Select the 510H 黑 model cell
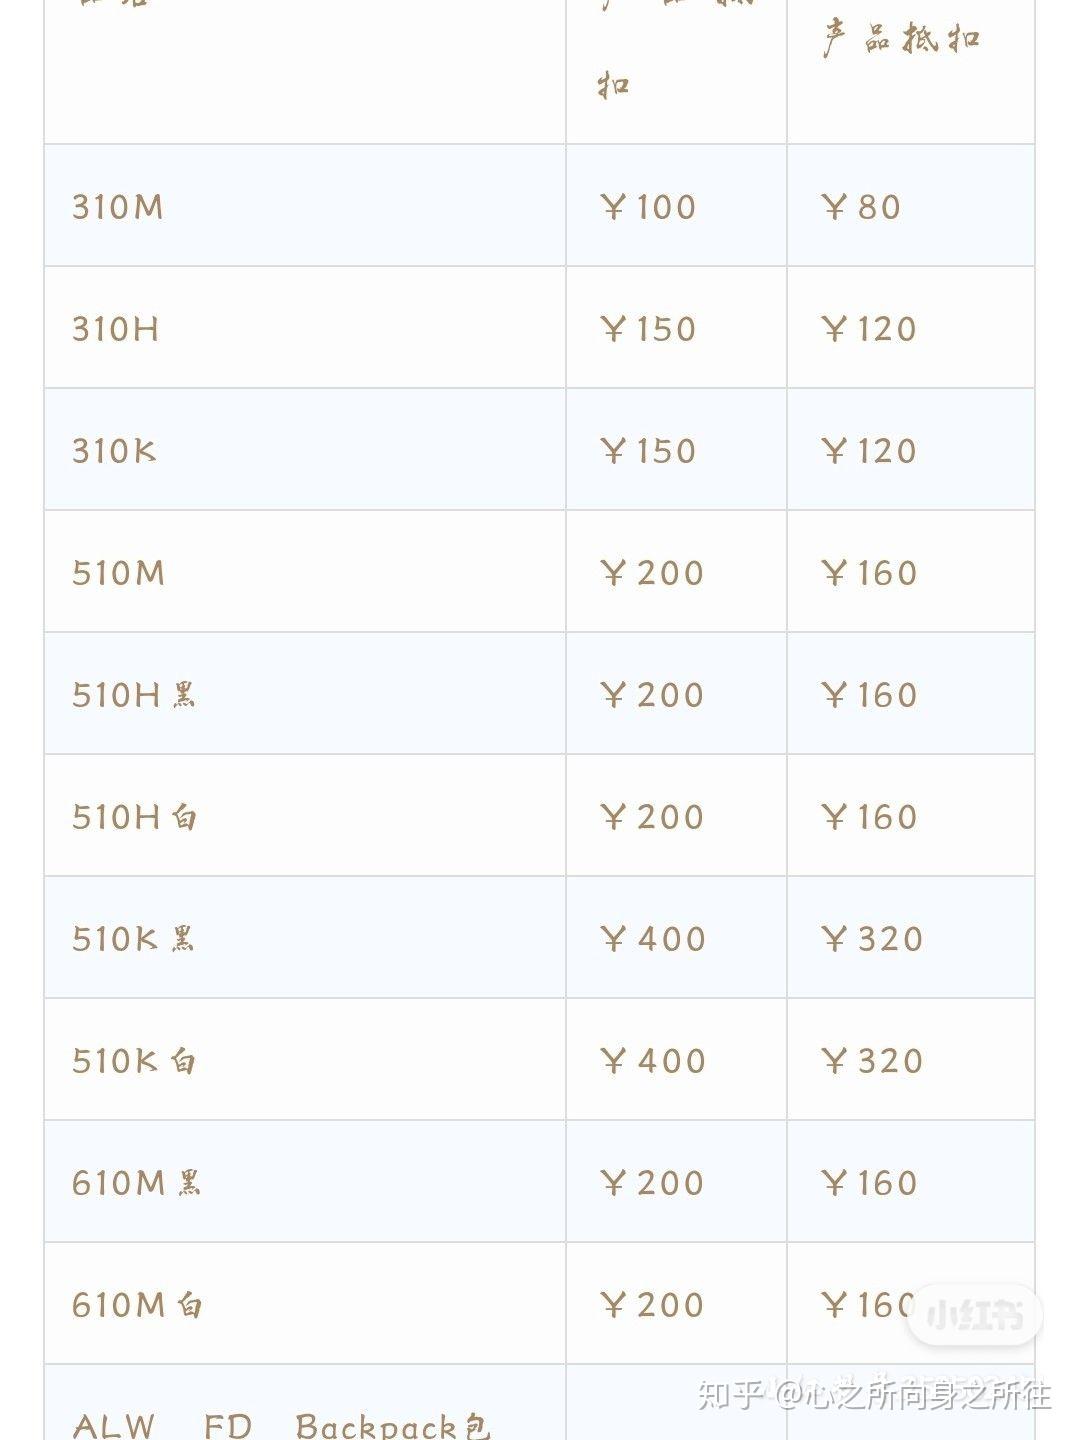 [134, 695]
